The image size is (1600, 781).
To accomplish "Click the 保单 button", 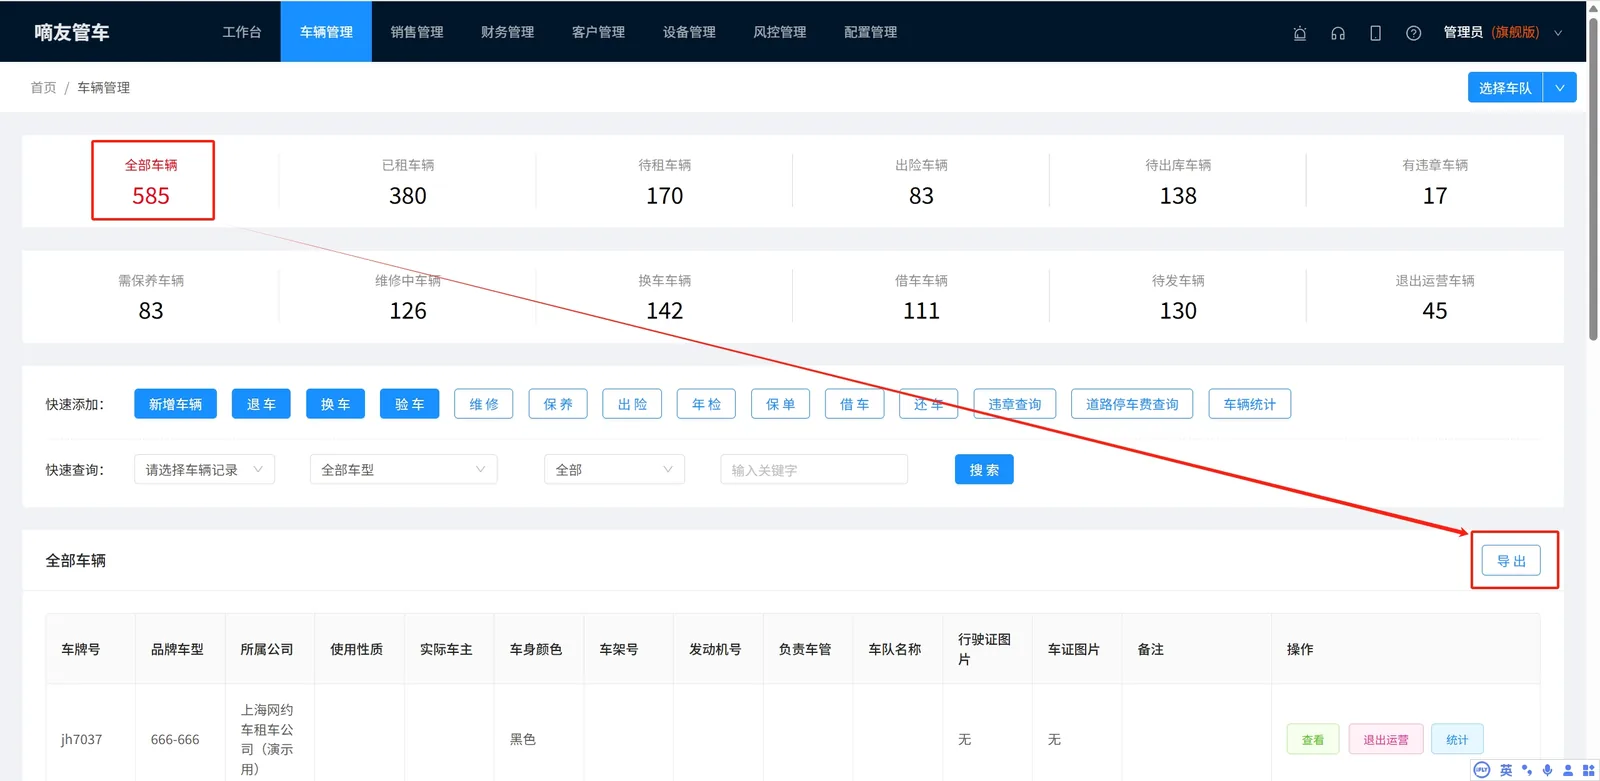I will click(781, 404).
